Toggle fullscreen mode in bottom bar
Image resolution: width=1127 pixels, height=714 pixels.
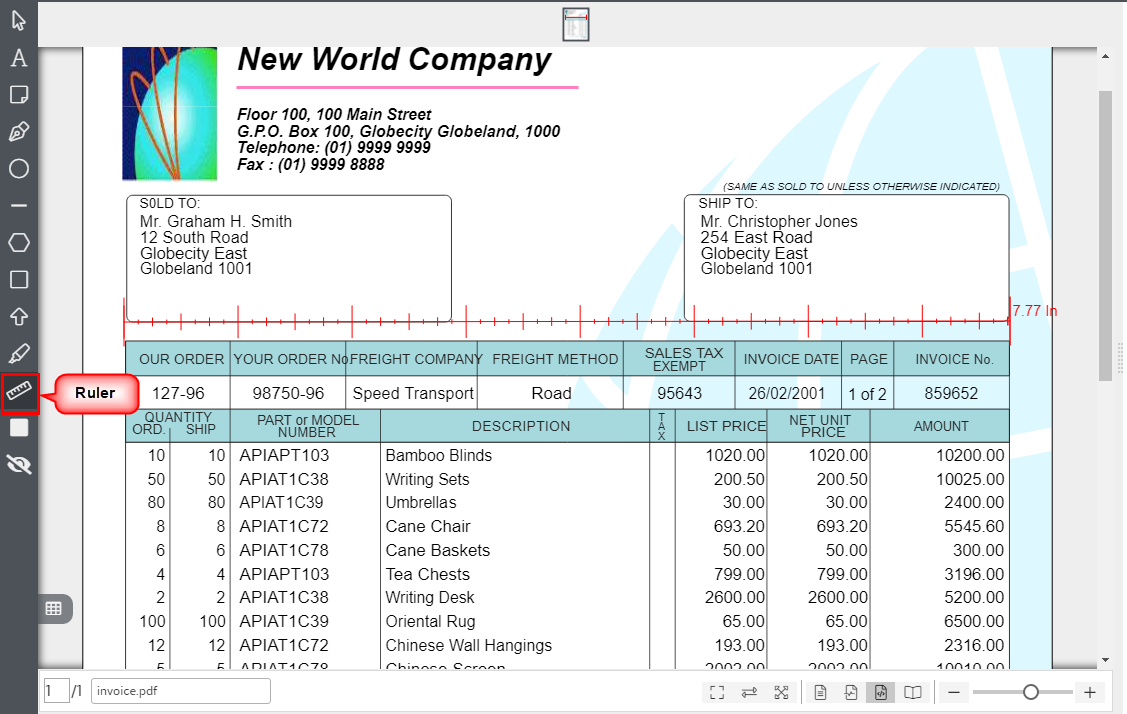point(716,692)
